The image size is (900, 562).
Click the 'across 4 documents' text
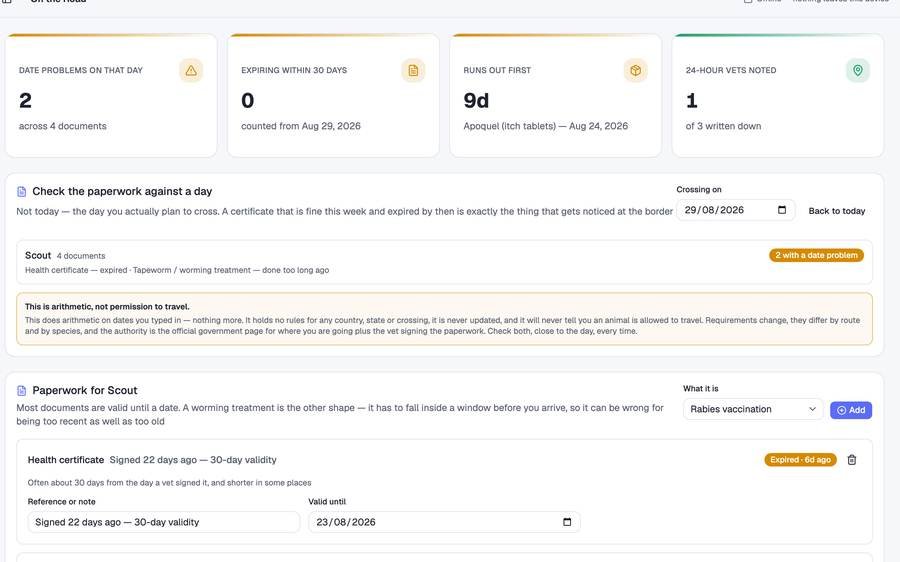point(63,126)
